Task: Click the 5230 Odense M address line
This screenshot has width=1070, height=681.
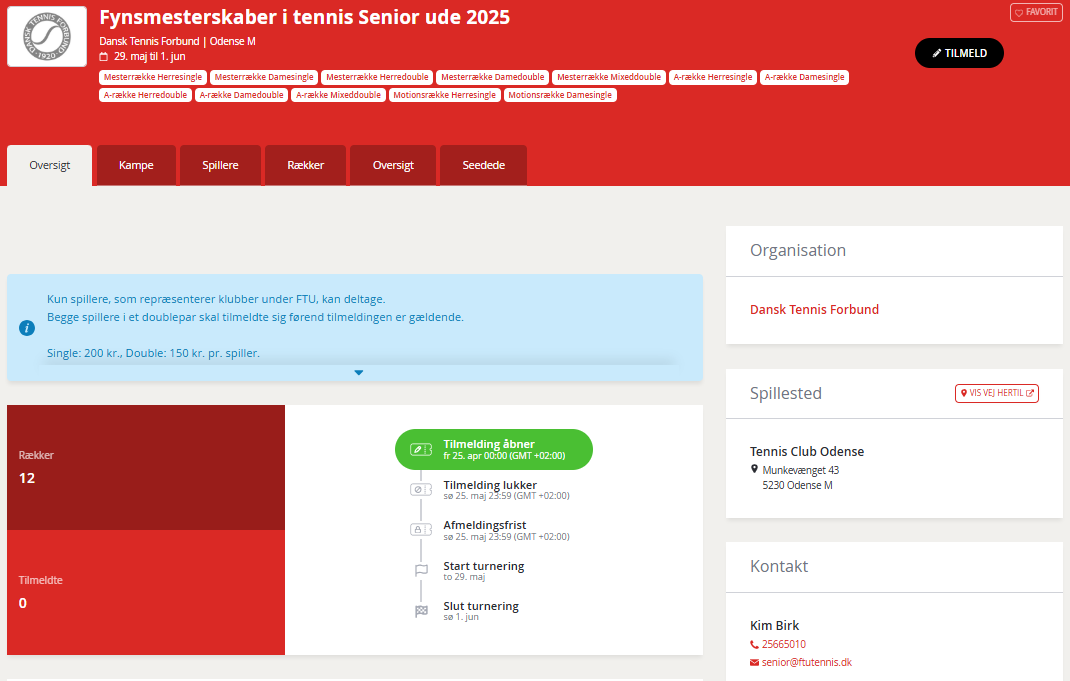Action: coord(797,485)
